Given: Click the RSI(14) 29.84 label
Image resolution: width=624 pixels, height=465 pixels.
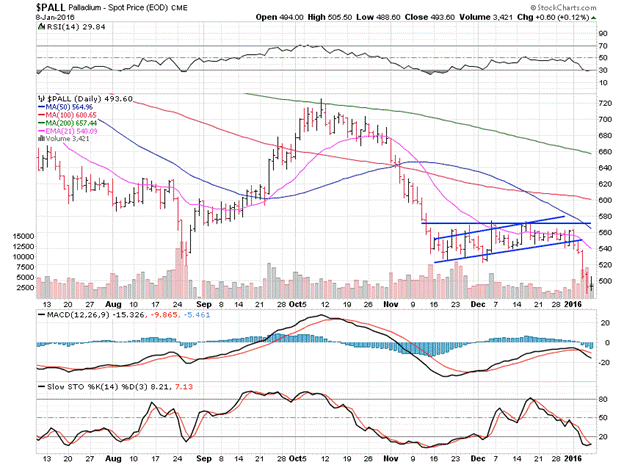Looking at the screenshot, I should 76,27.
